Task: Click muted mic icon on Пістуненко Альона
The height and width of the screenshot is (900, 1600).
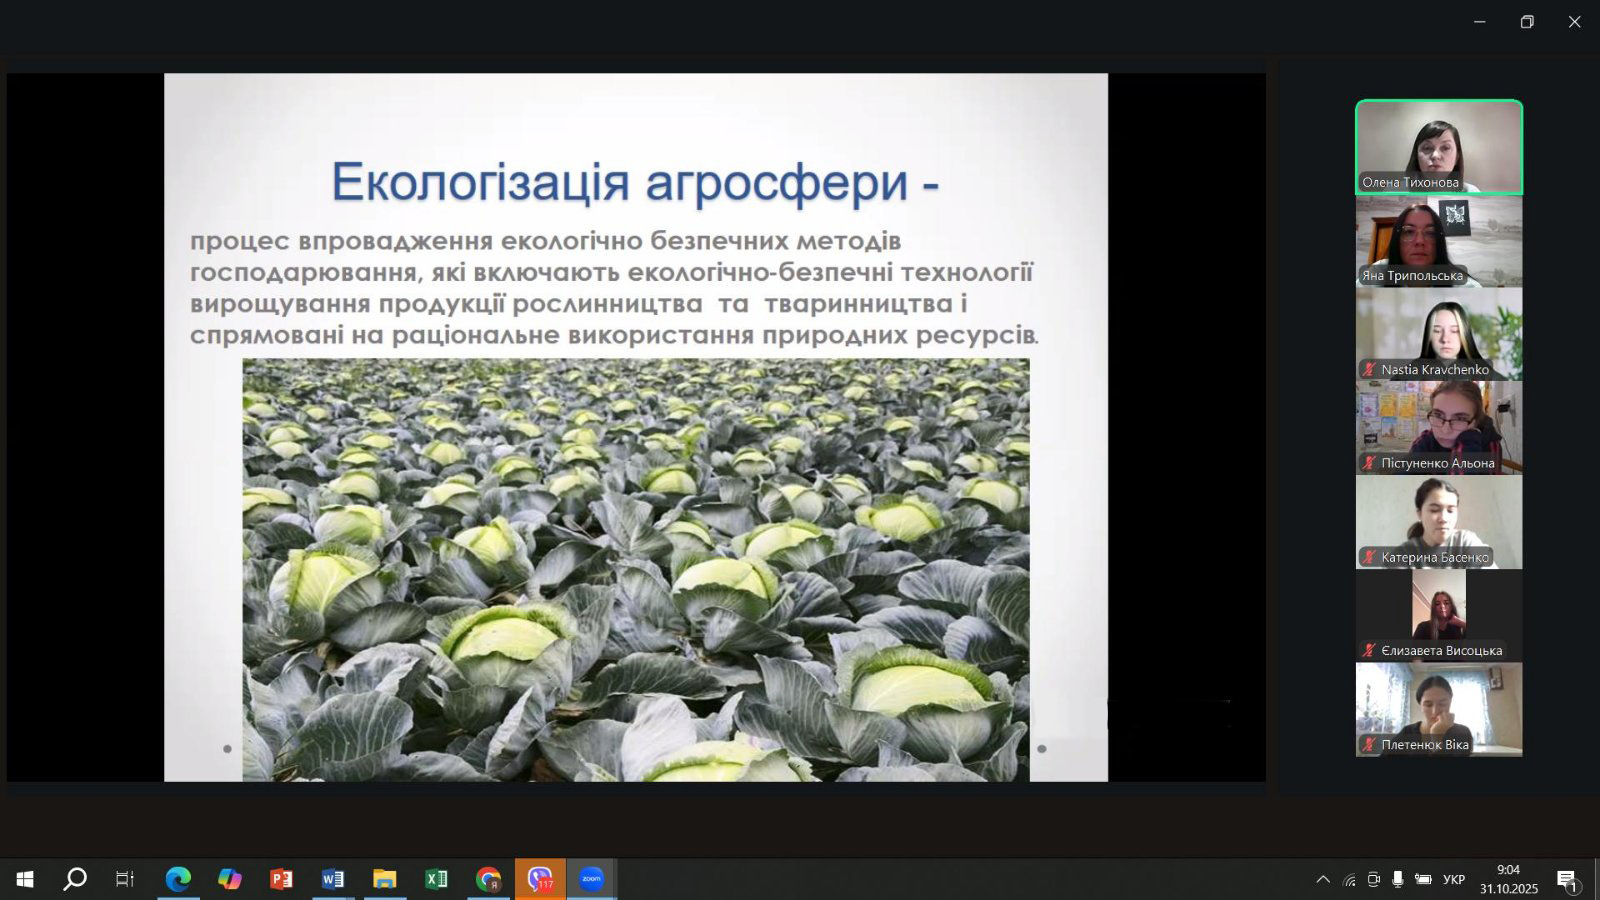Action: (1369, 463)
